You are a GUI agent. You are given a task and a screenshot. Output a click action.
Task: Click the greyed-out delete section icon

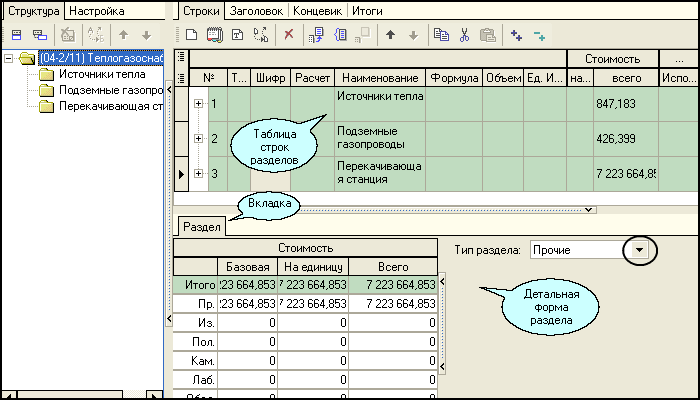pos(68,35)
